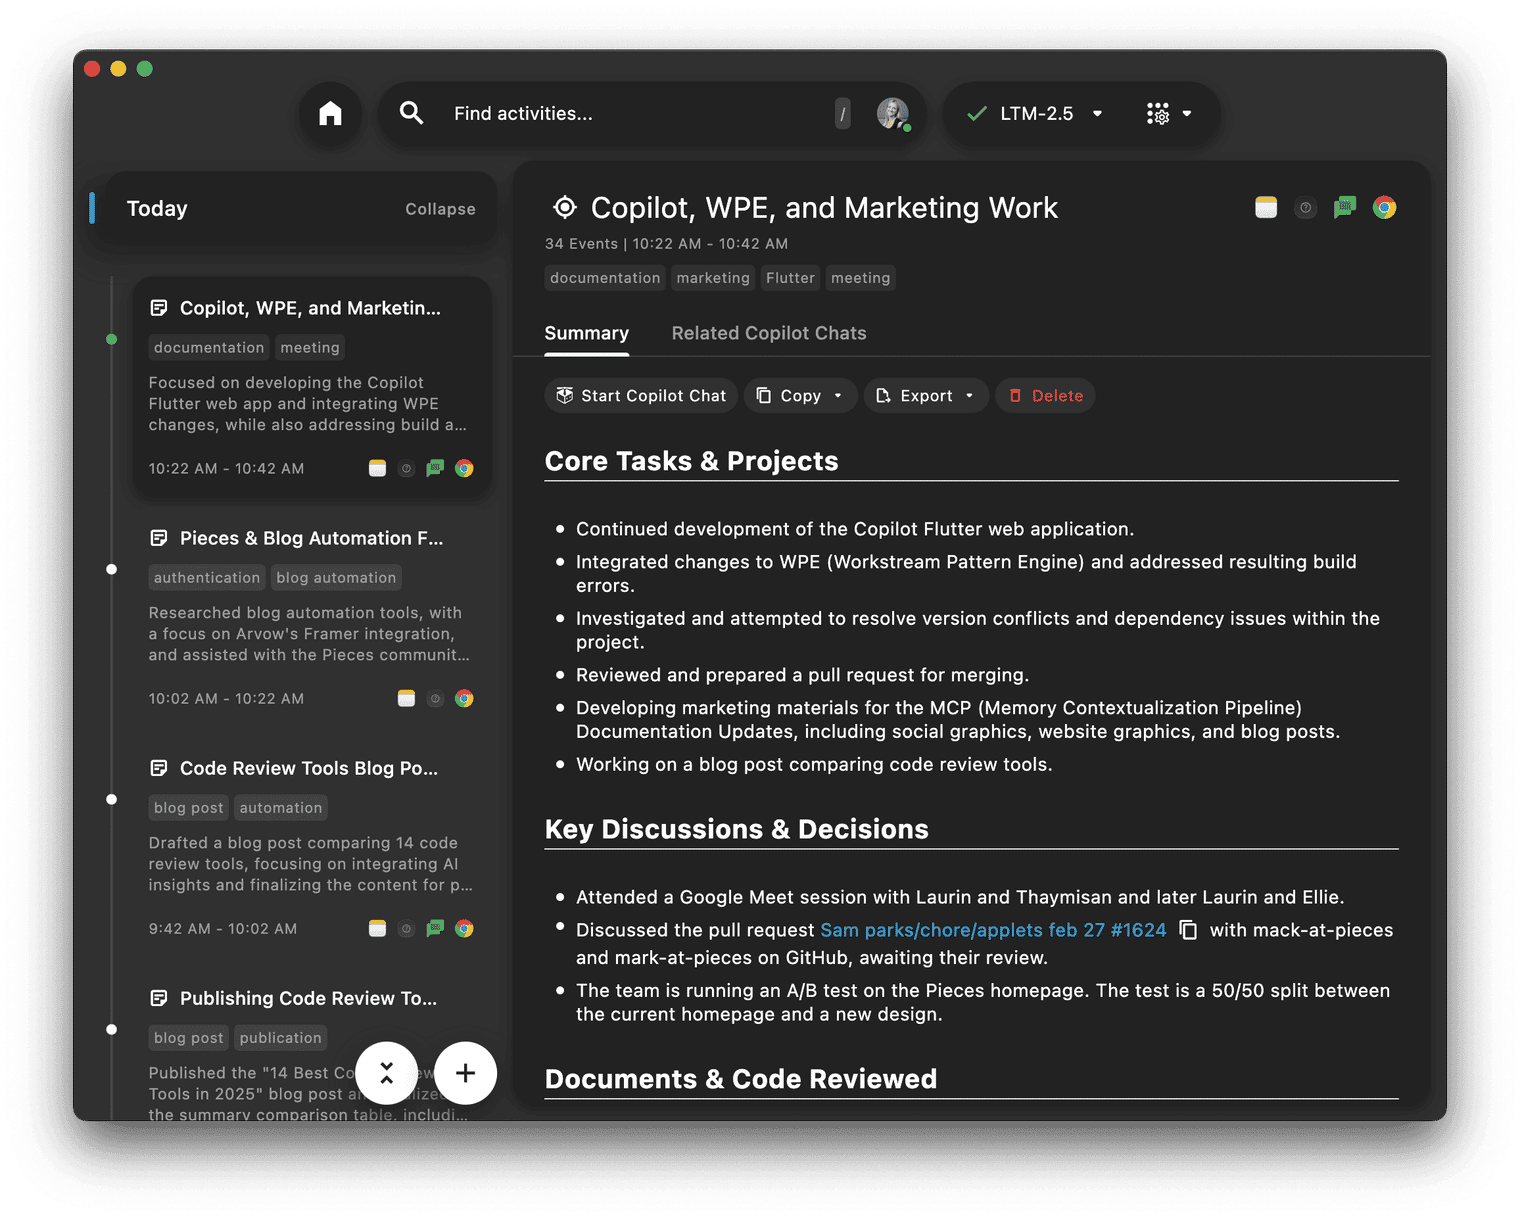This screenshot has width=1520, height=1218.
Task: Click "Reviewed and prepared a pull request for merging."
Action: (802, 675)
